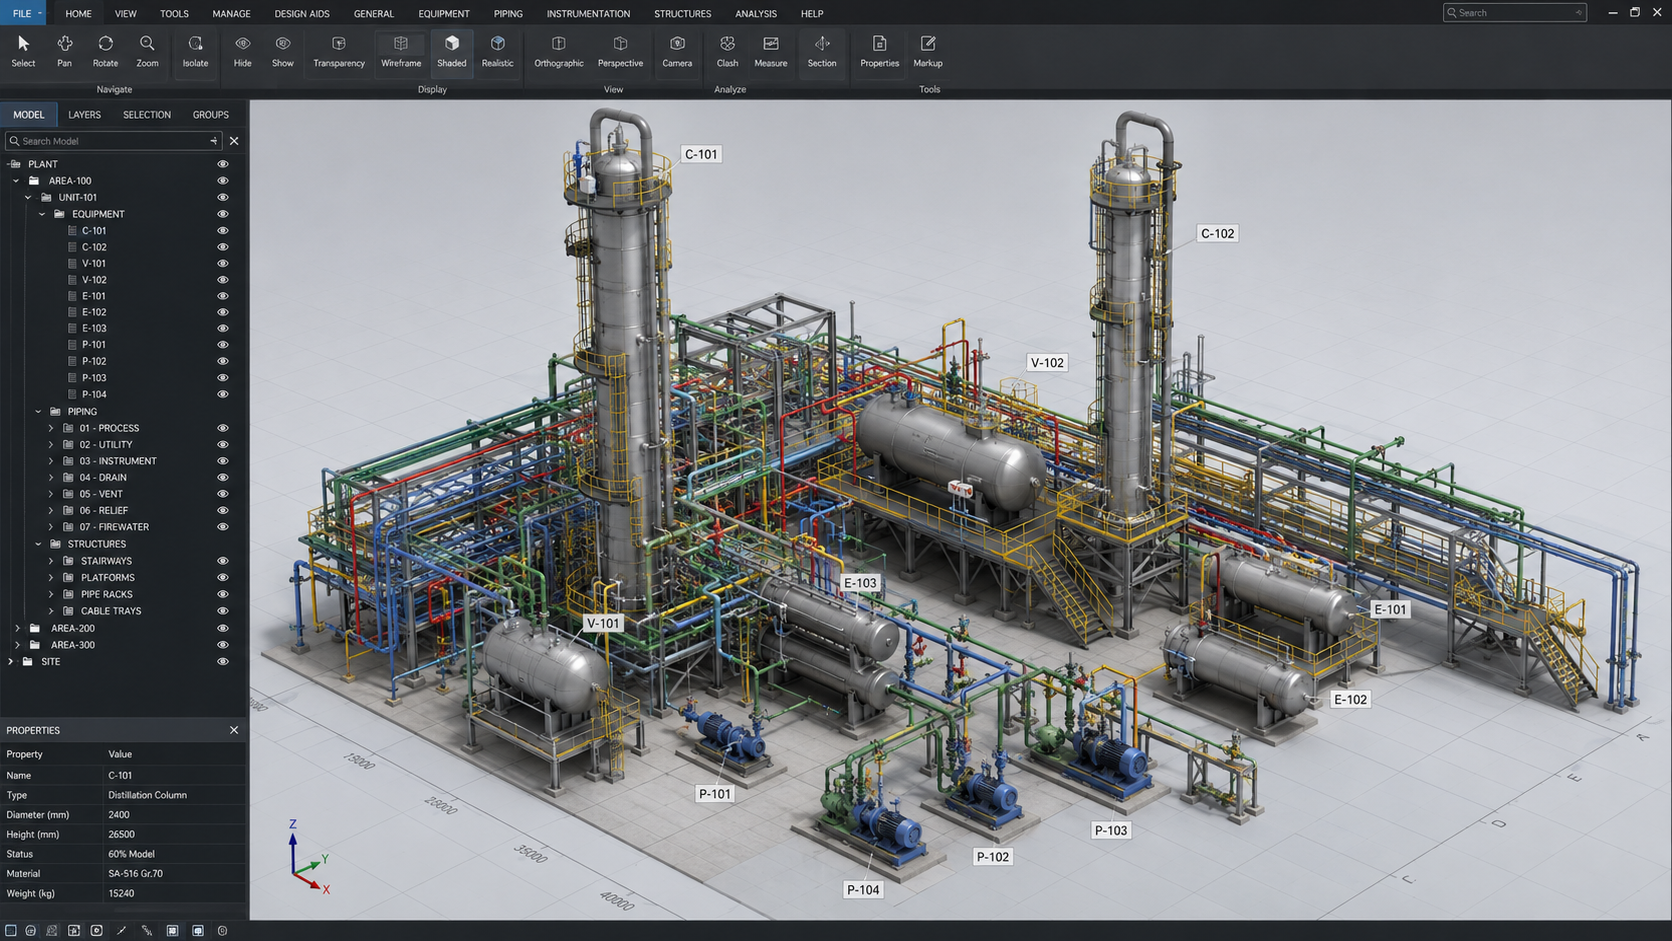1672x941 pixels.
Task: Open the FILE menu button
Action: [x=24, y=13]
